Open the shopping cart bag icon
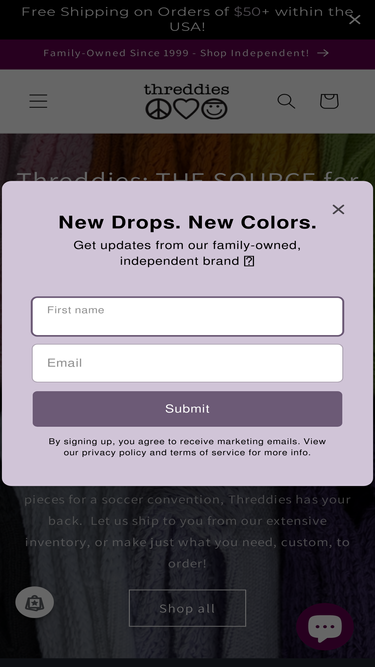This screenshot has height=667, width=375. 329,101
